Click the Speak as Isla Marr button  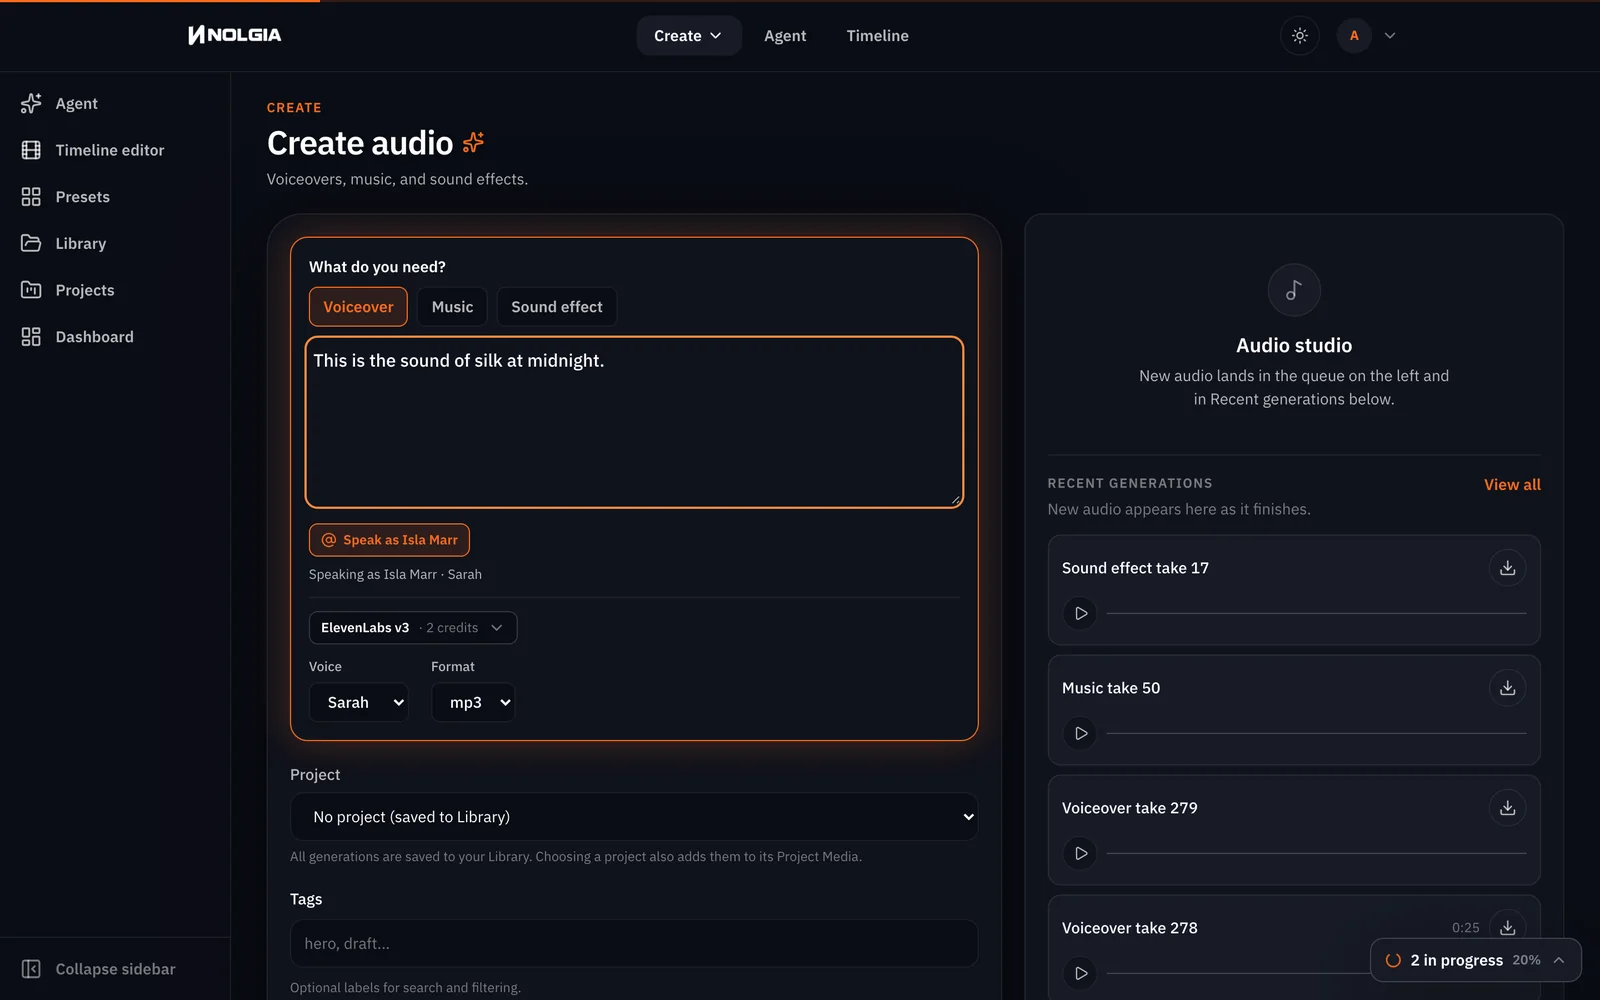tap(389, 540)
